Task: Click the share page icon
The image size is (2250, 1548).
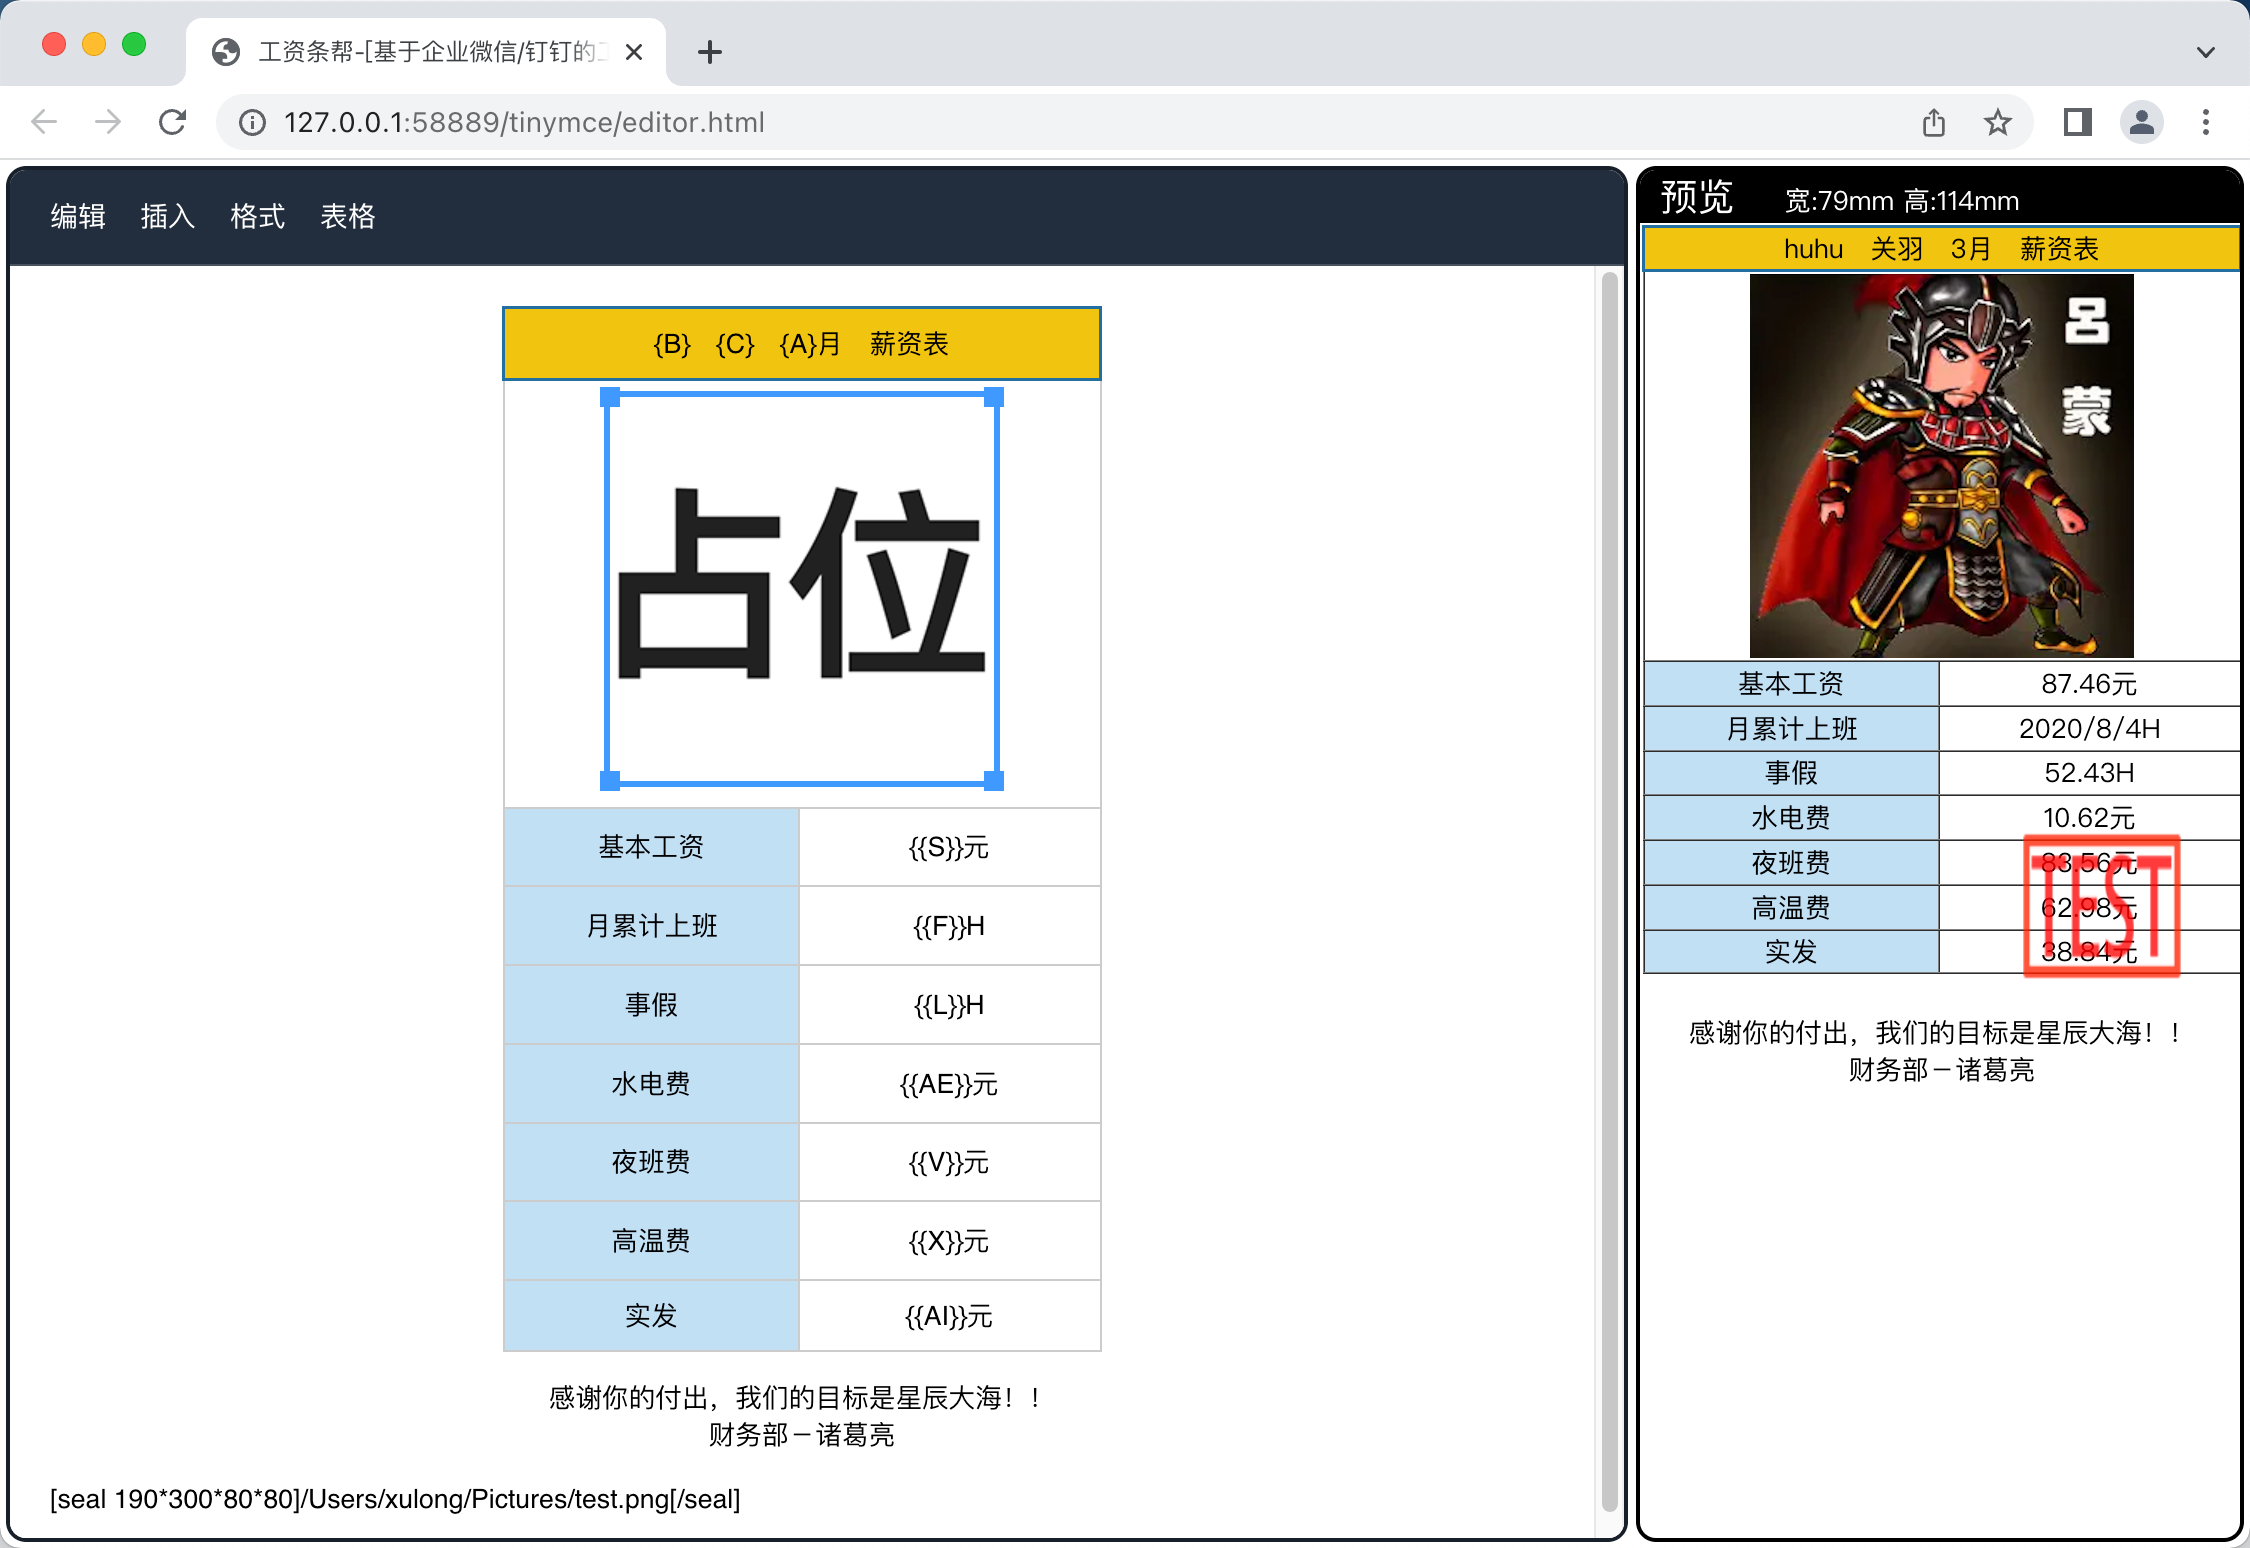Action: pyautogui.click(x=1934, y=122)
